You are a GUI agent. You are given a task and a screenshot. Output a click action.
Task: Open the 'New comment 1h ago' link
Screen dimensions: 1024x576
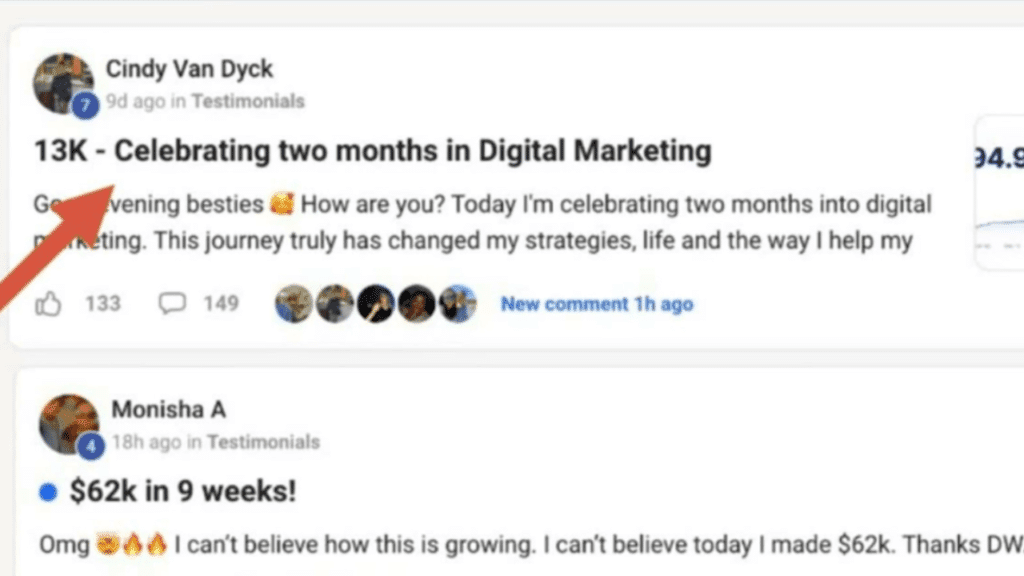[x=597, y=303]
